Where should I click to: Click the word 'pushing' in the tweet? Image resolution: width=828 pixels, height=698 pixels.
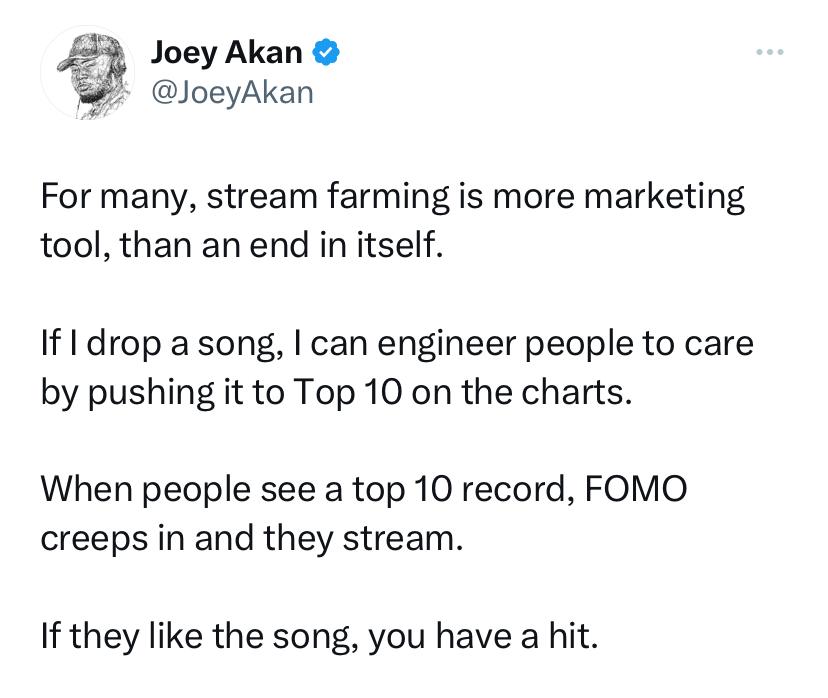(x=150, y=394)
